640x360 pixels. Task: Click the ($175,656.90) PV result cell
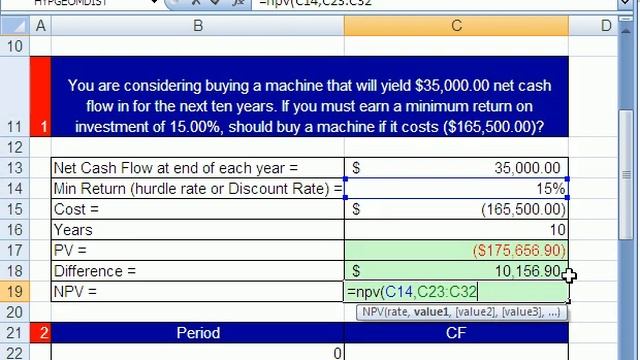(x=456, y=250)
